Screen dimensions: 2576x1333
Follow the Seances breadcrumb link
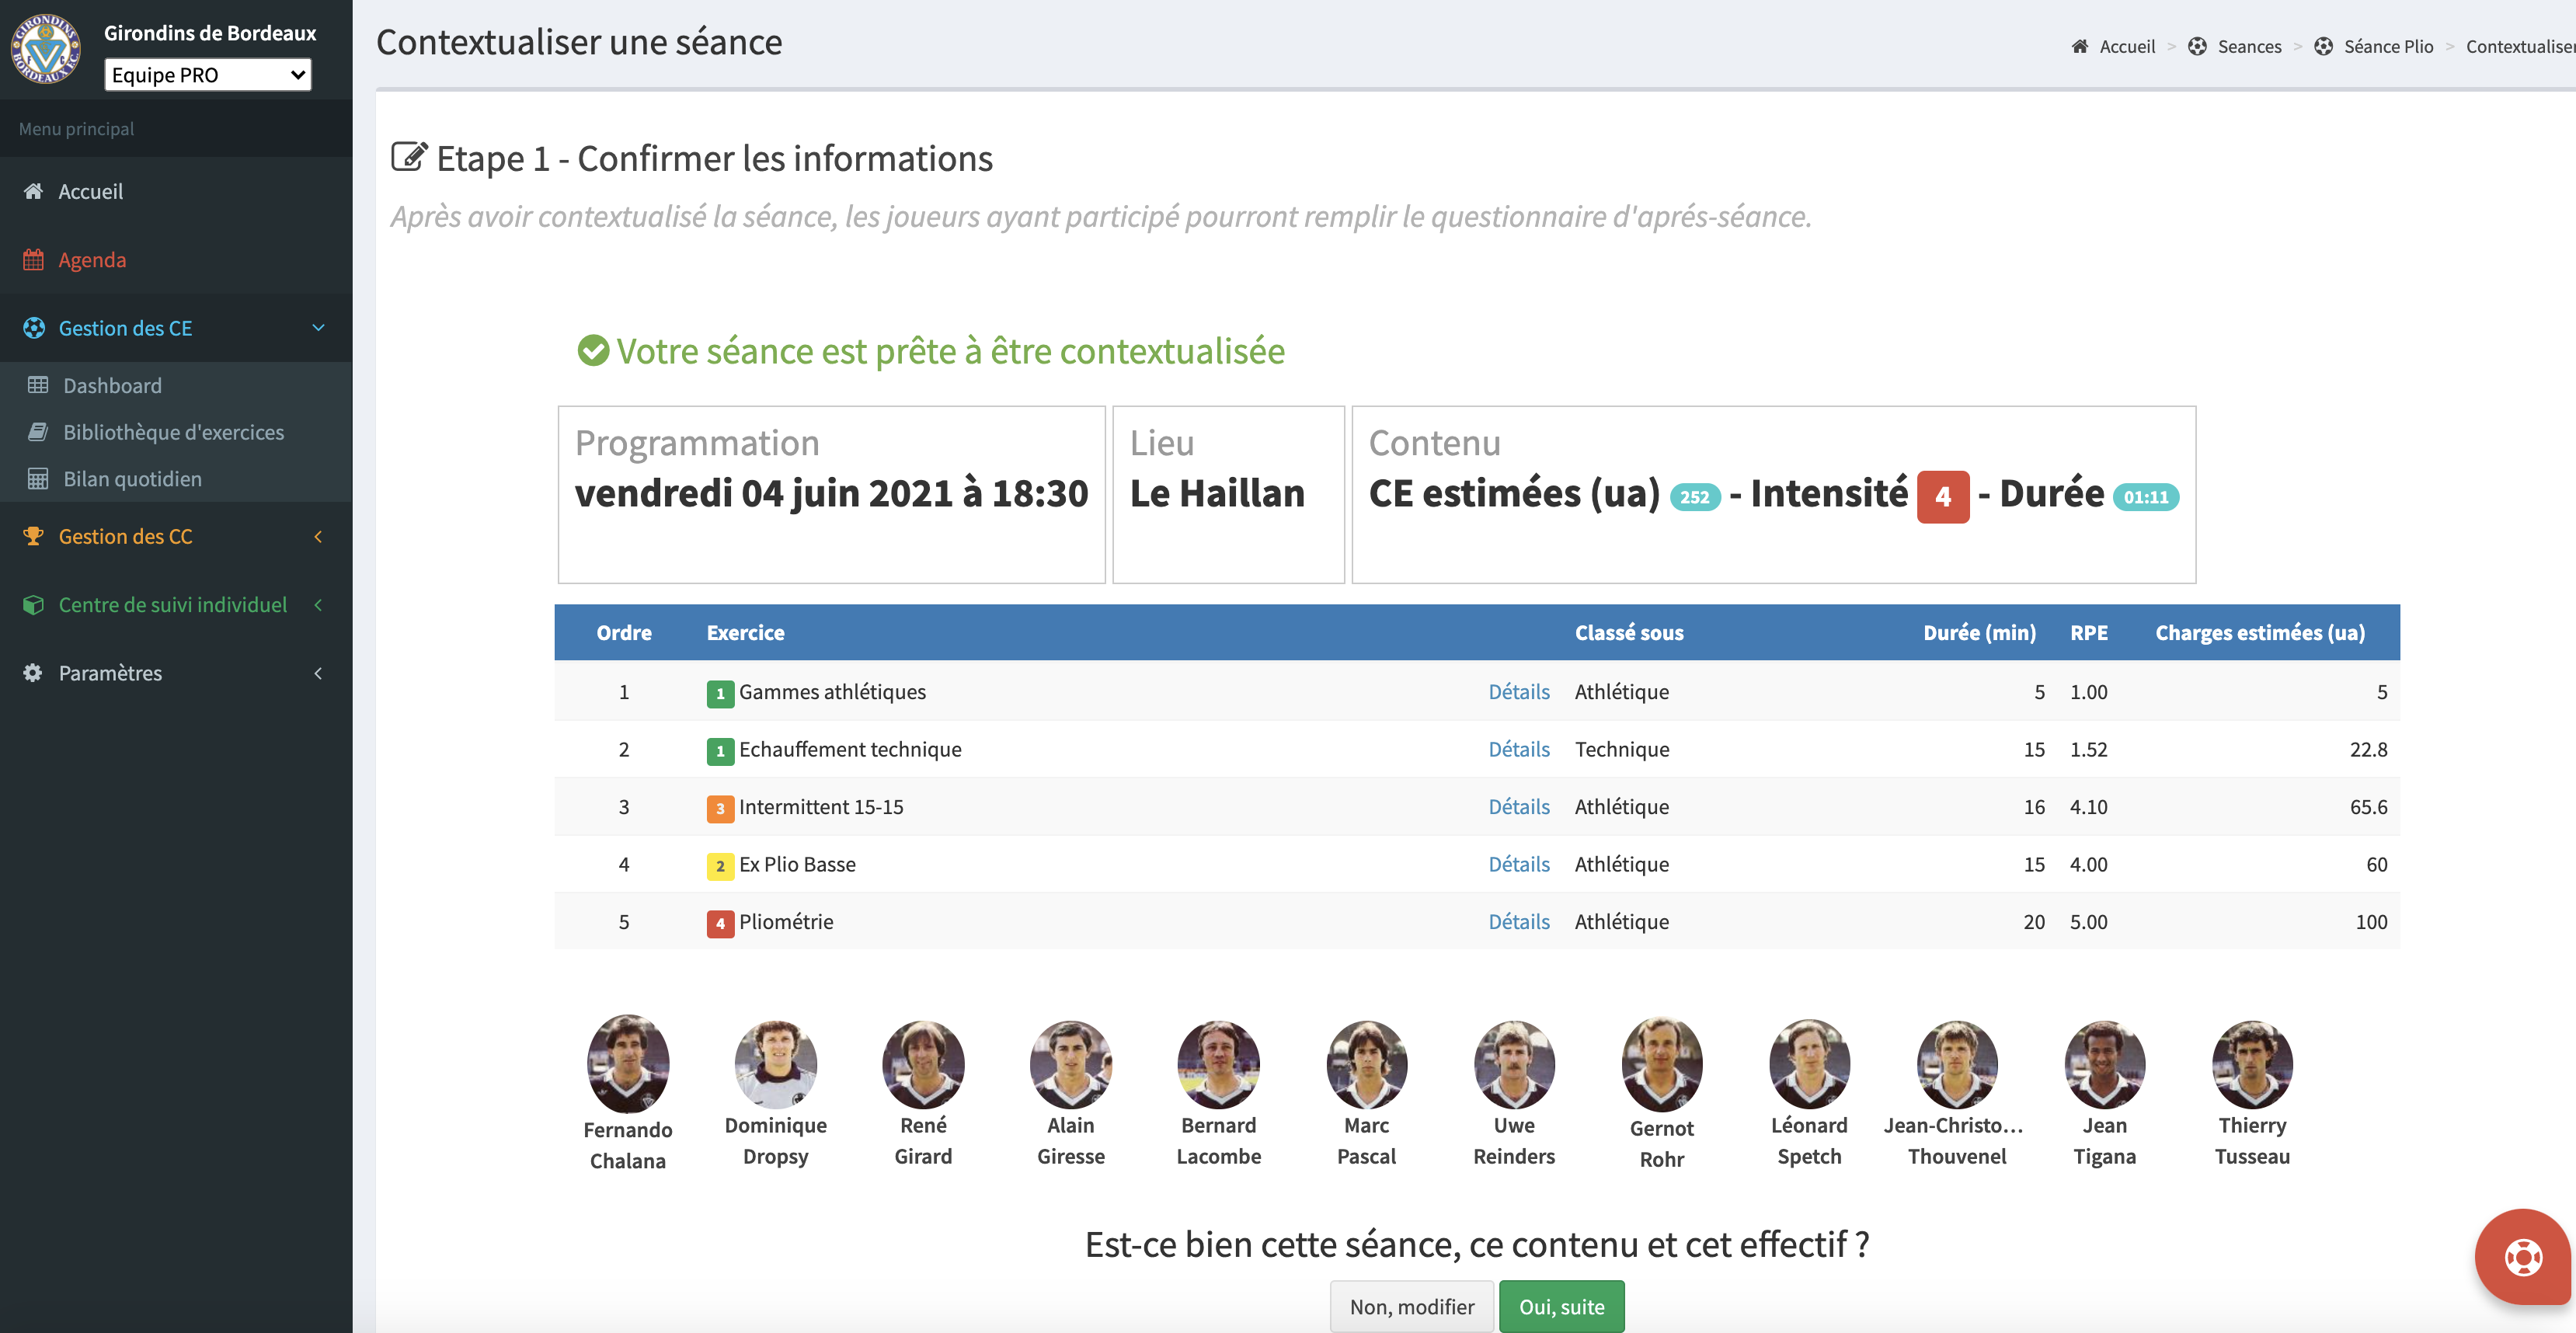(2249, 47)
